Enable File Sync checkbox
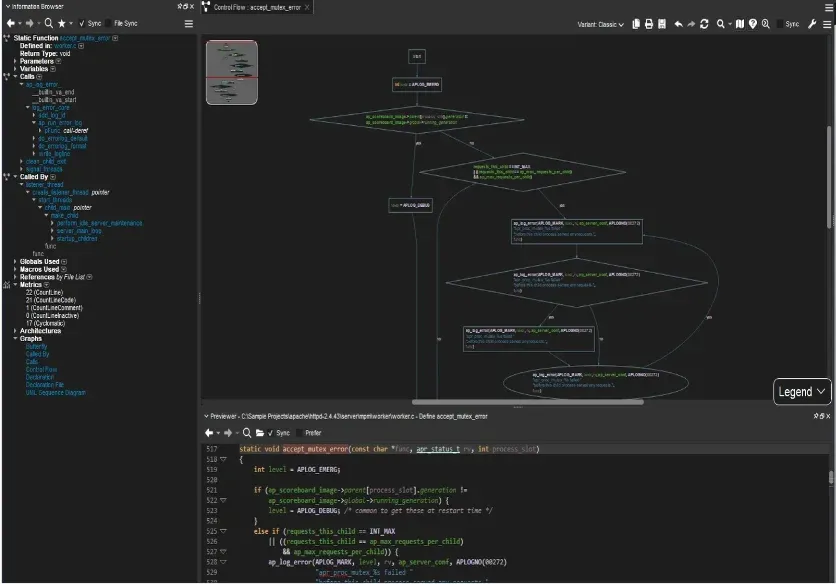Screen dimensions: 836x584 point(109,23)
